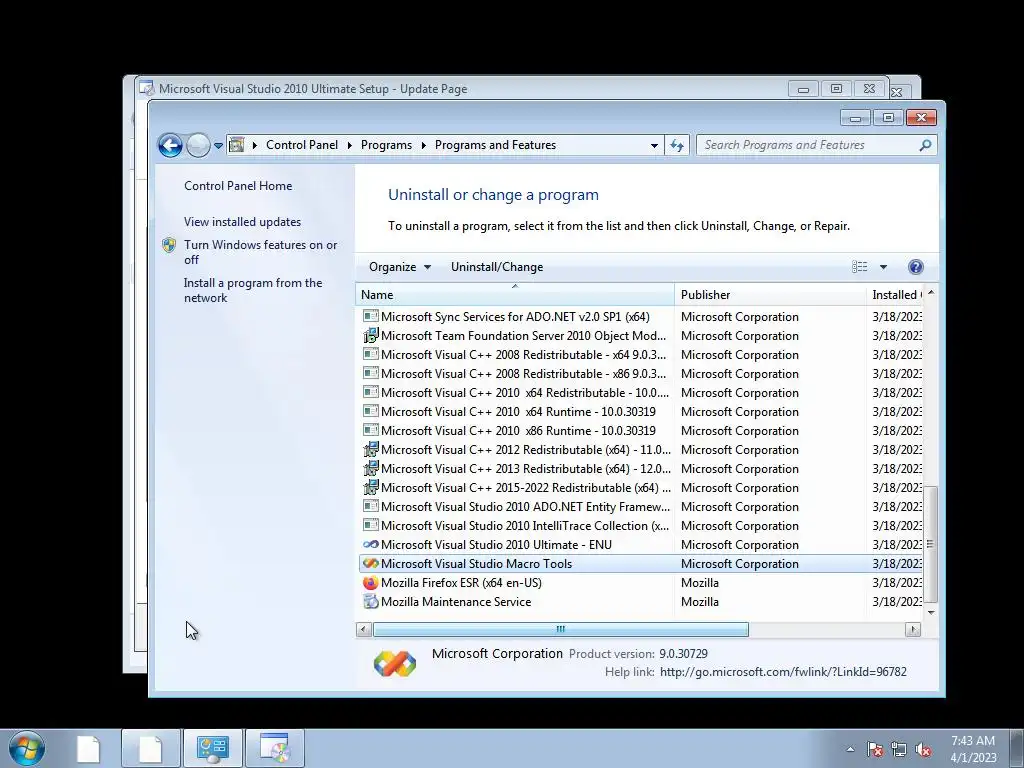This screenshot has width=1024, height=768.
Task: Open the taskbar clock showing 7:43 AM
Action: 973,749
